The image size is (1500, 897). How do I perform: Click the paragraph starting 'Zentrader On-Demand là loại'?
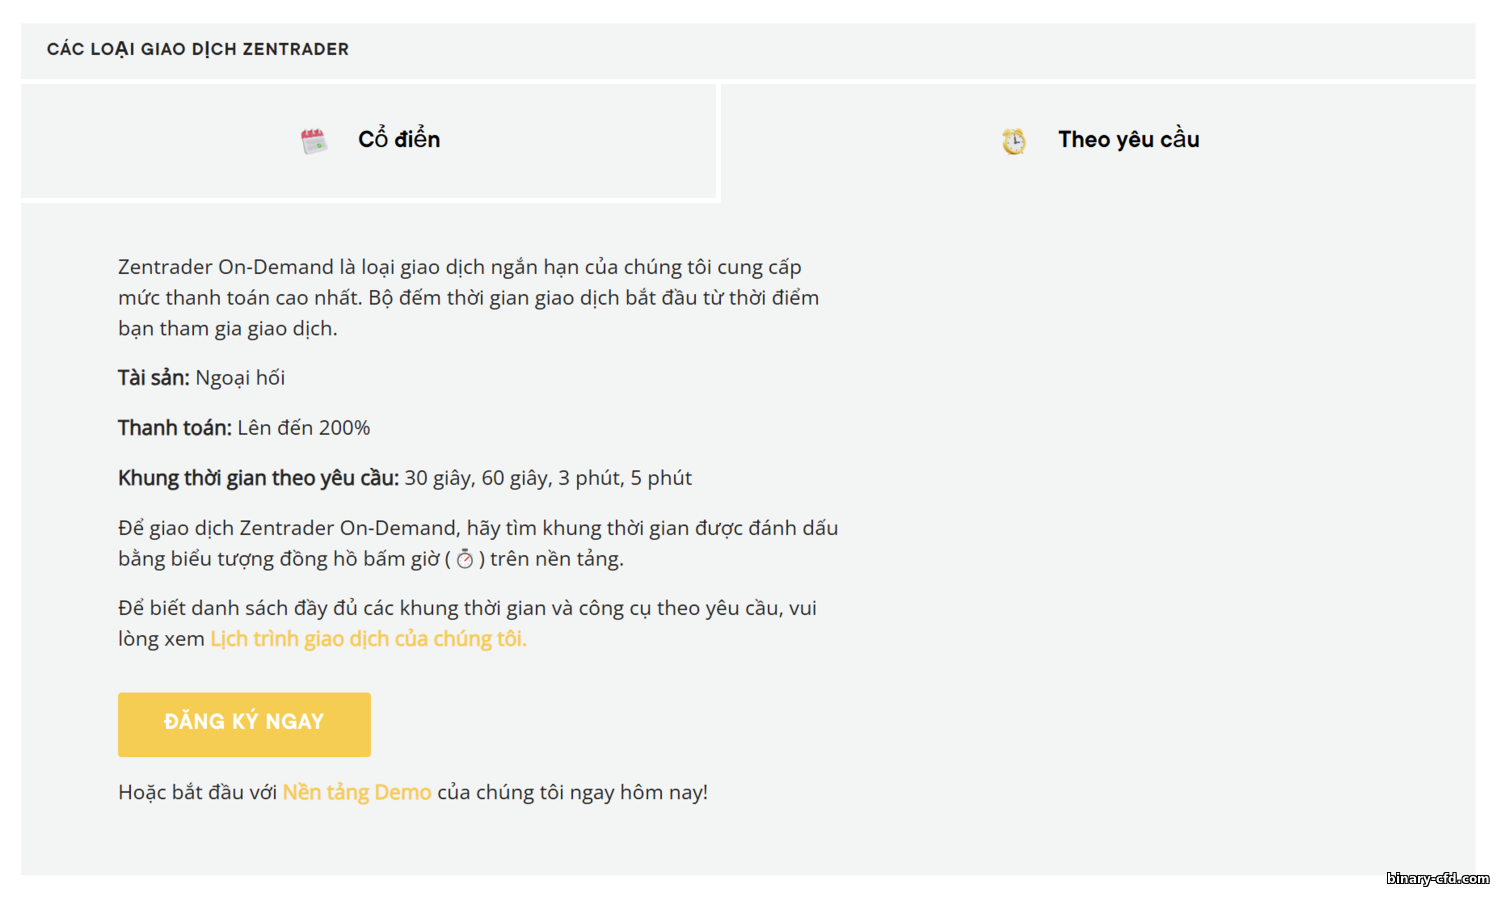click(x=468, y=298)
